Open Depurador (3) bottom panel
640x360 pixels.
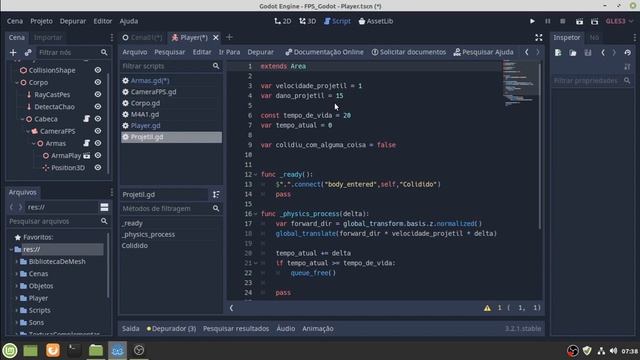coord(171,329)
